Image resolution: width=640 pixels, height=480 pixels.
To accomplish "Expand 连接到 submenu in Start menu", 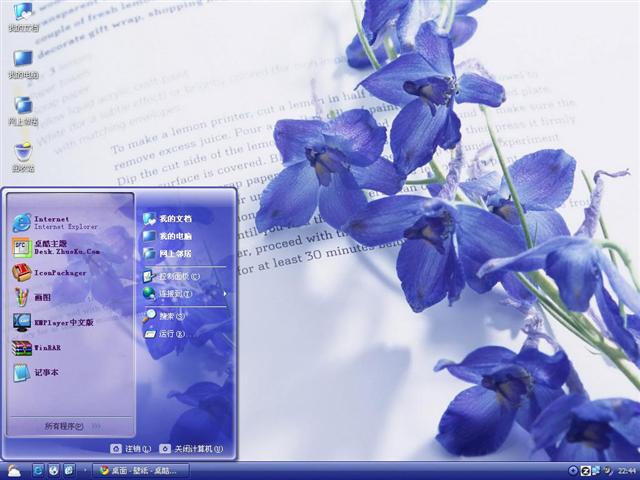I will point(184,293).
